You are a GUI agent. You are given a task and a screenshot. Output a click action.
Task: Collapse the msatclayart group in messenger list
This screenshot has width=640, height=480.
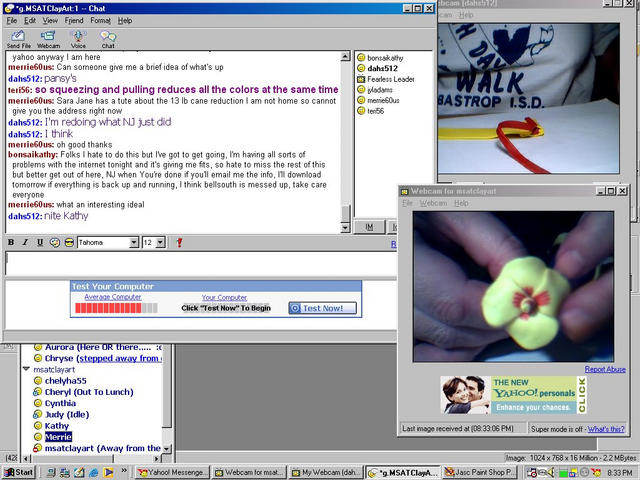pos(27,369)
